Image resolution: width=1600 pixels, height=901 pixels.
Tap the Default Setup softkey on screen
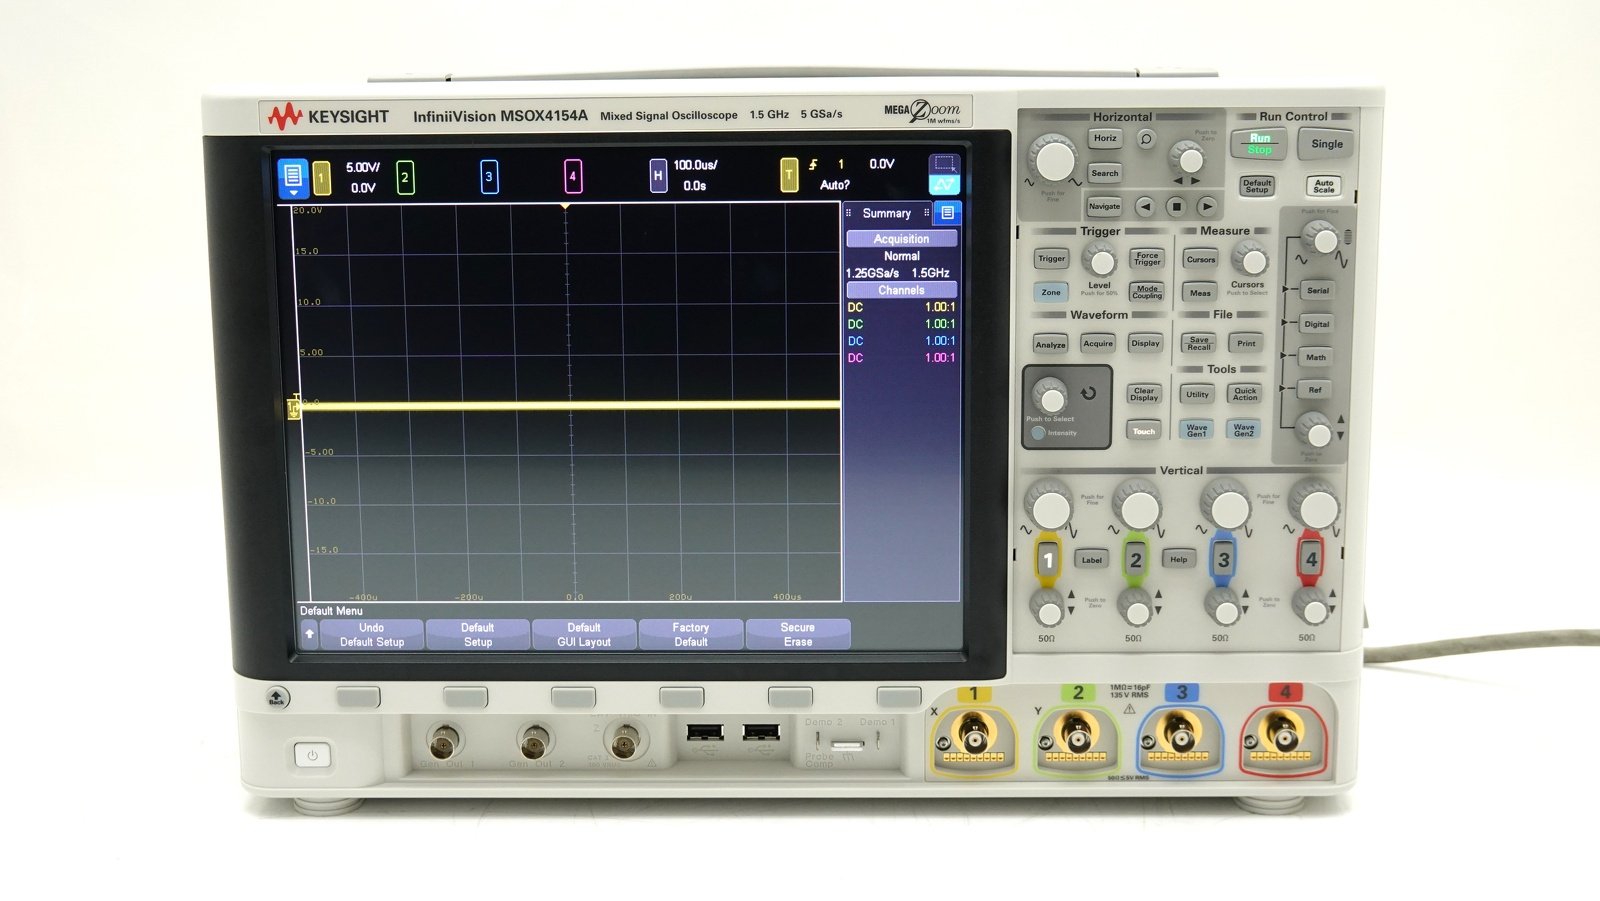[x=478, y=635]
